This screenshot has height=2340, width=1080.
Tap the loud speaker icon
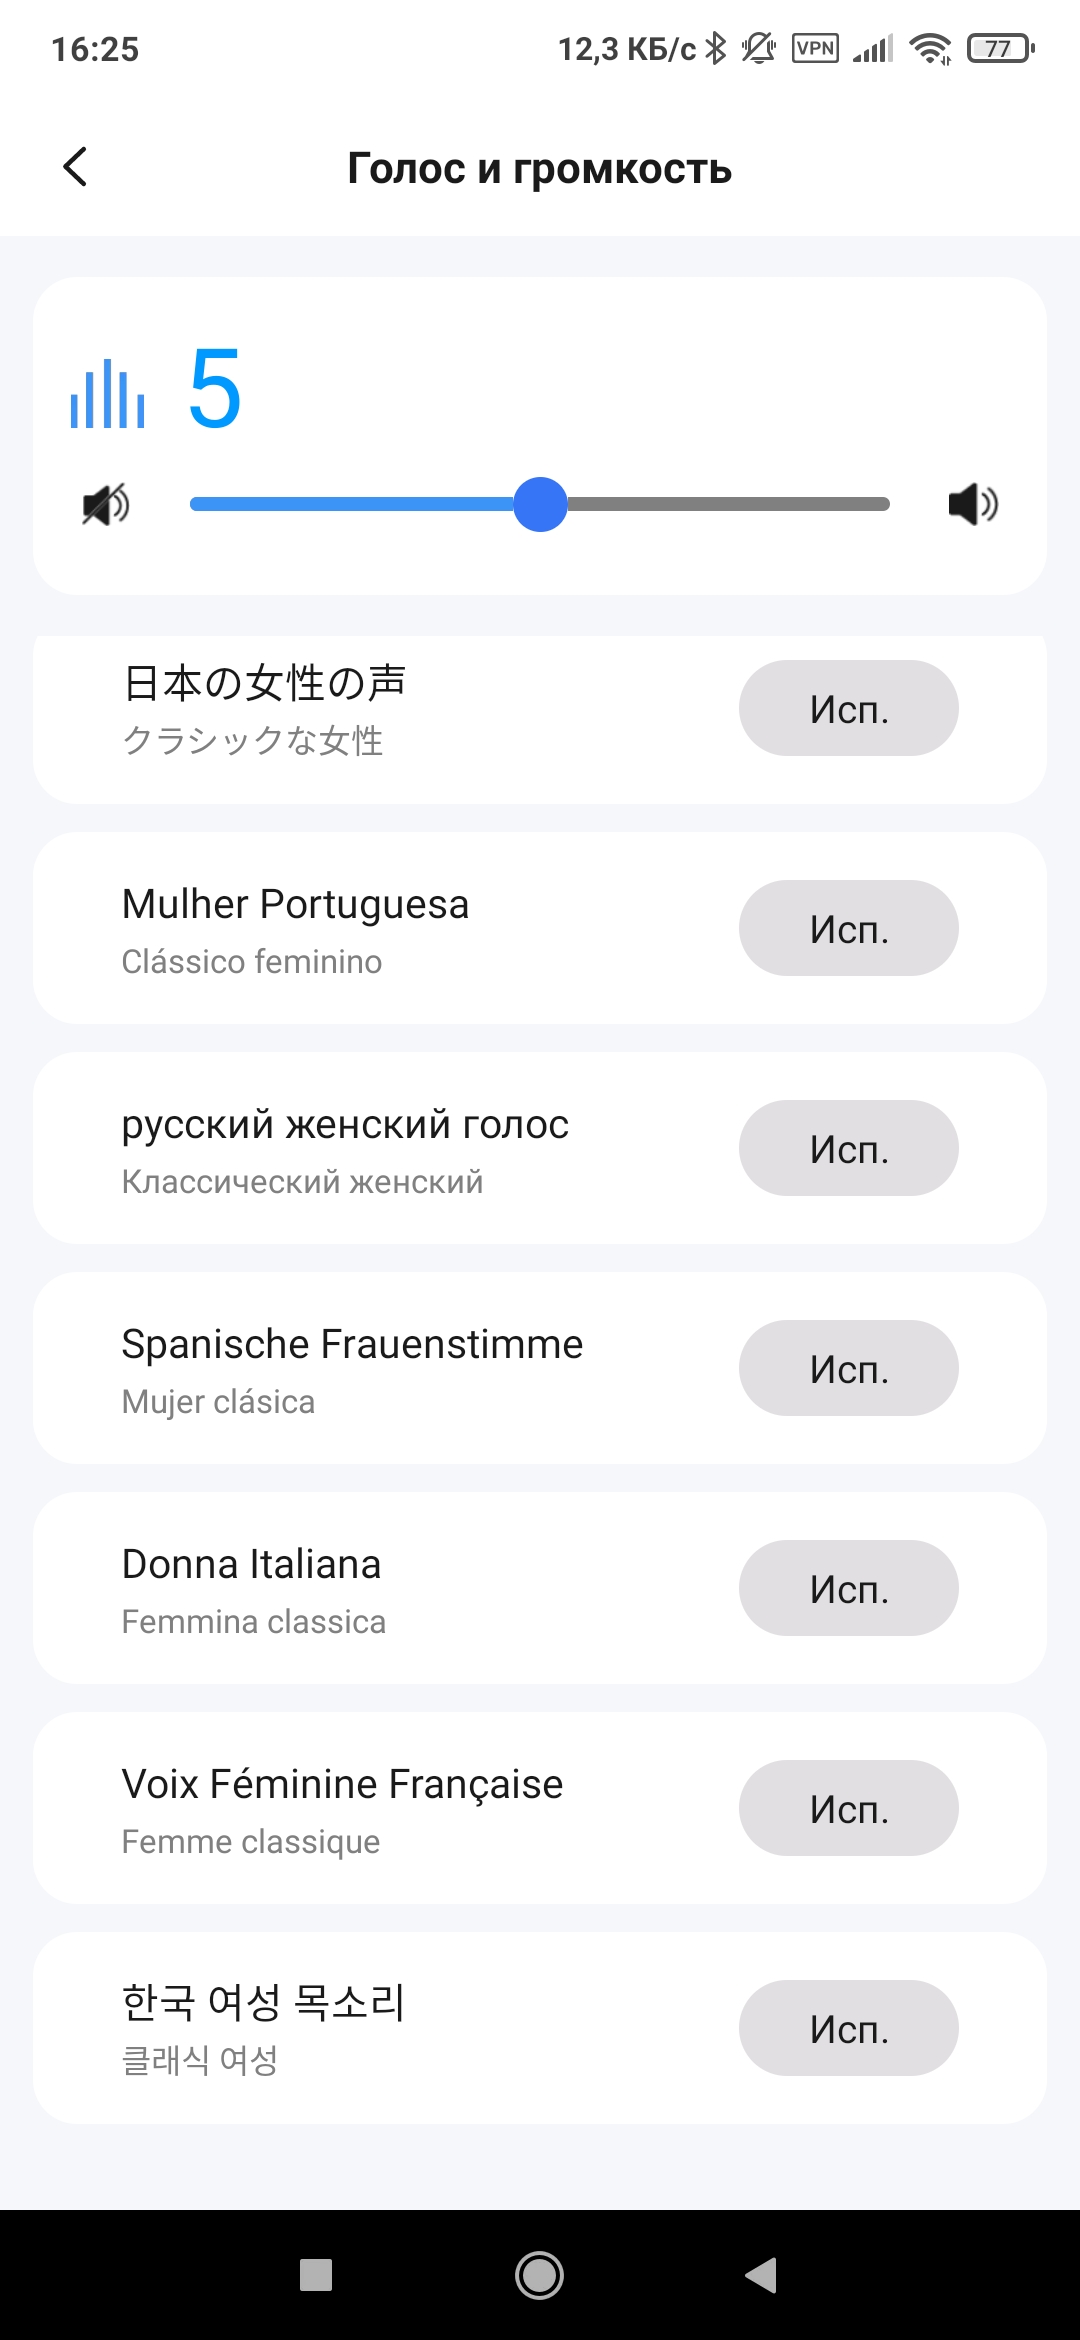point(972,504)
